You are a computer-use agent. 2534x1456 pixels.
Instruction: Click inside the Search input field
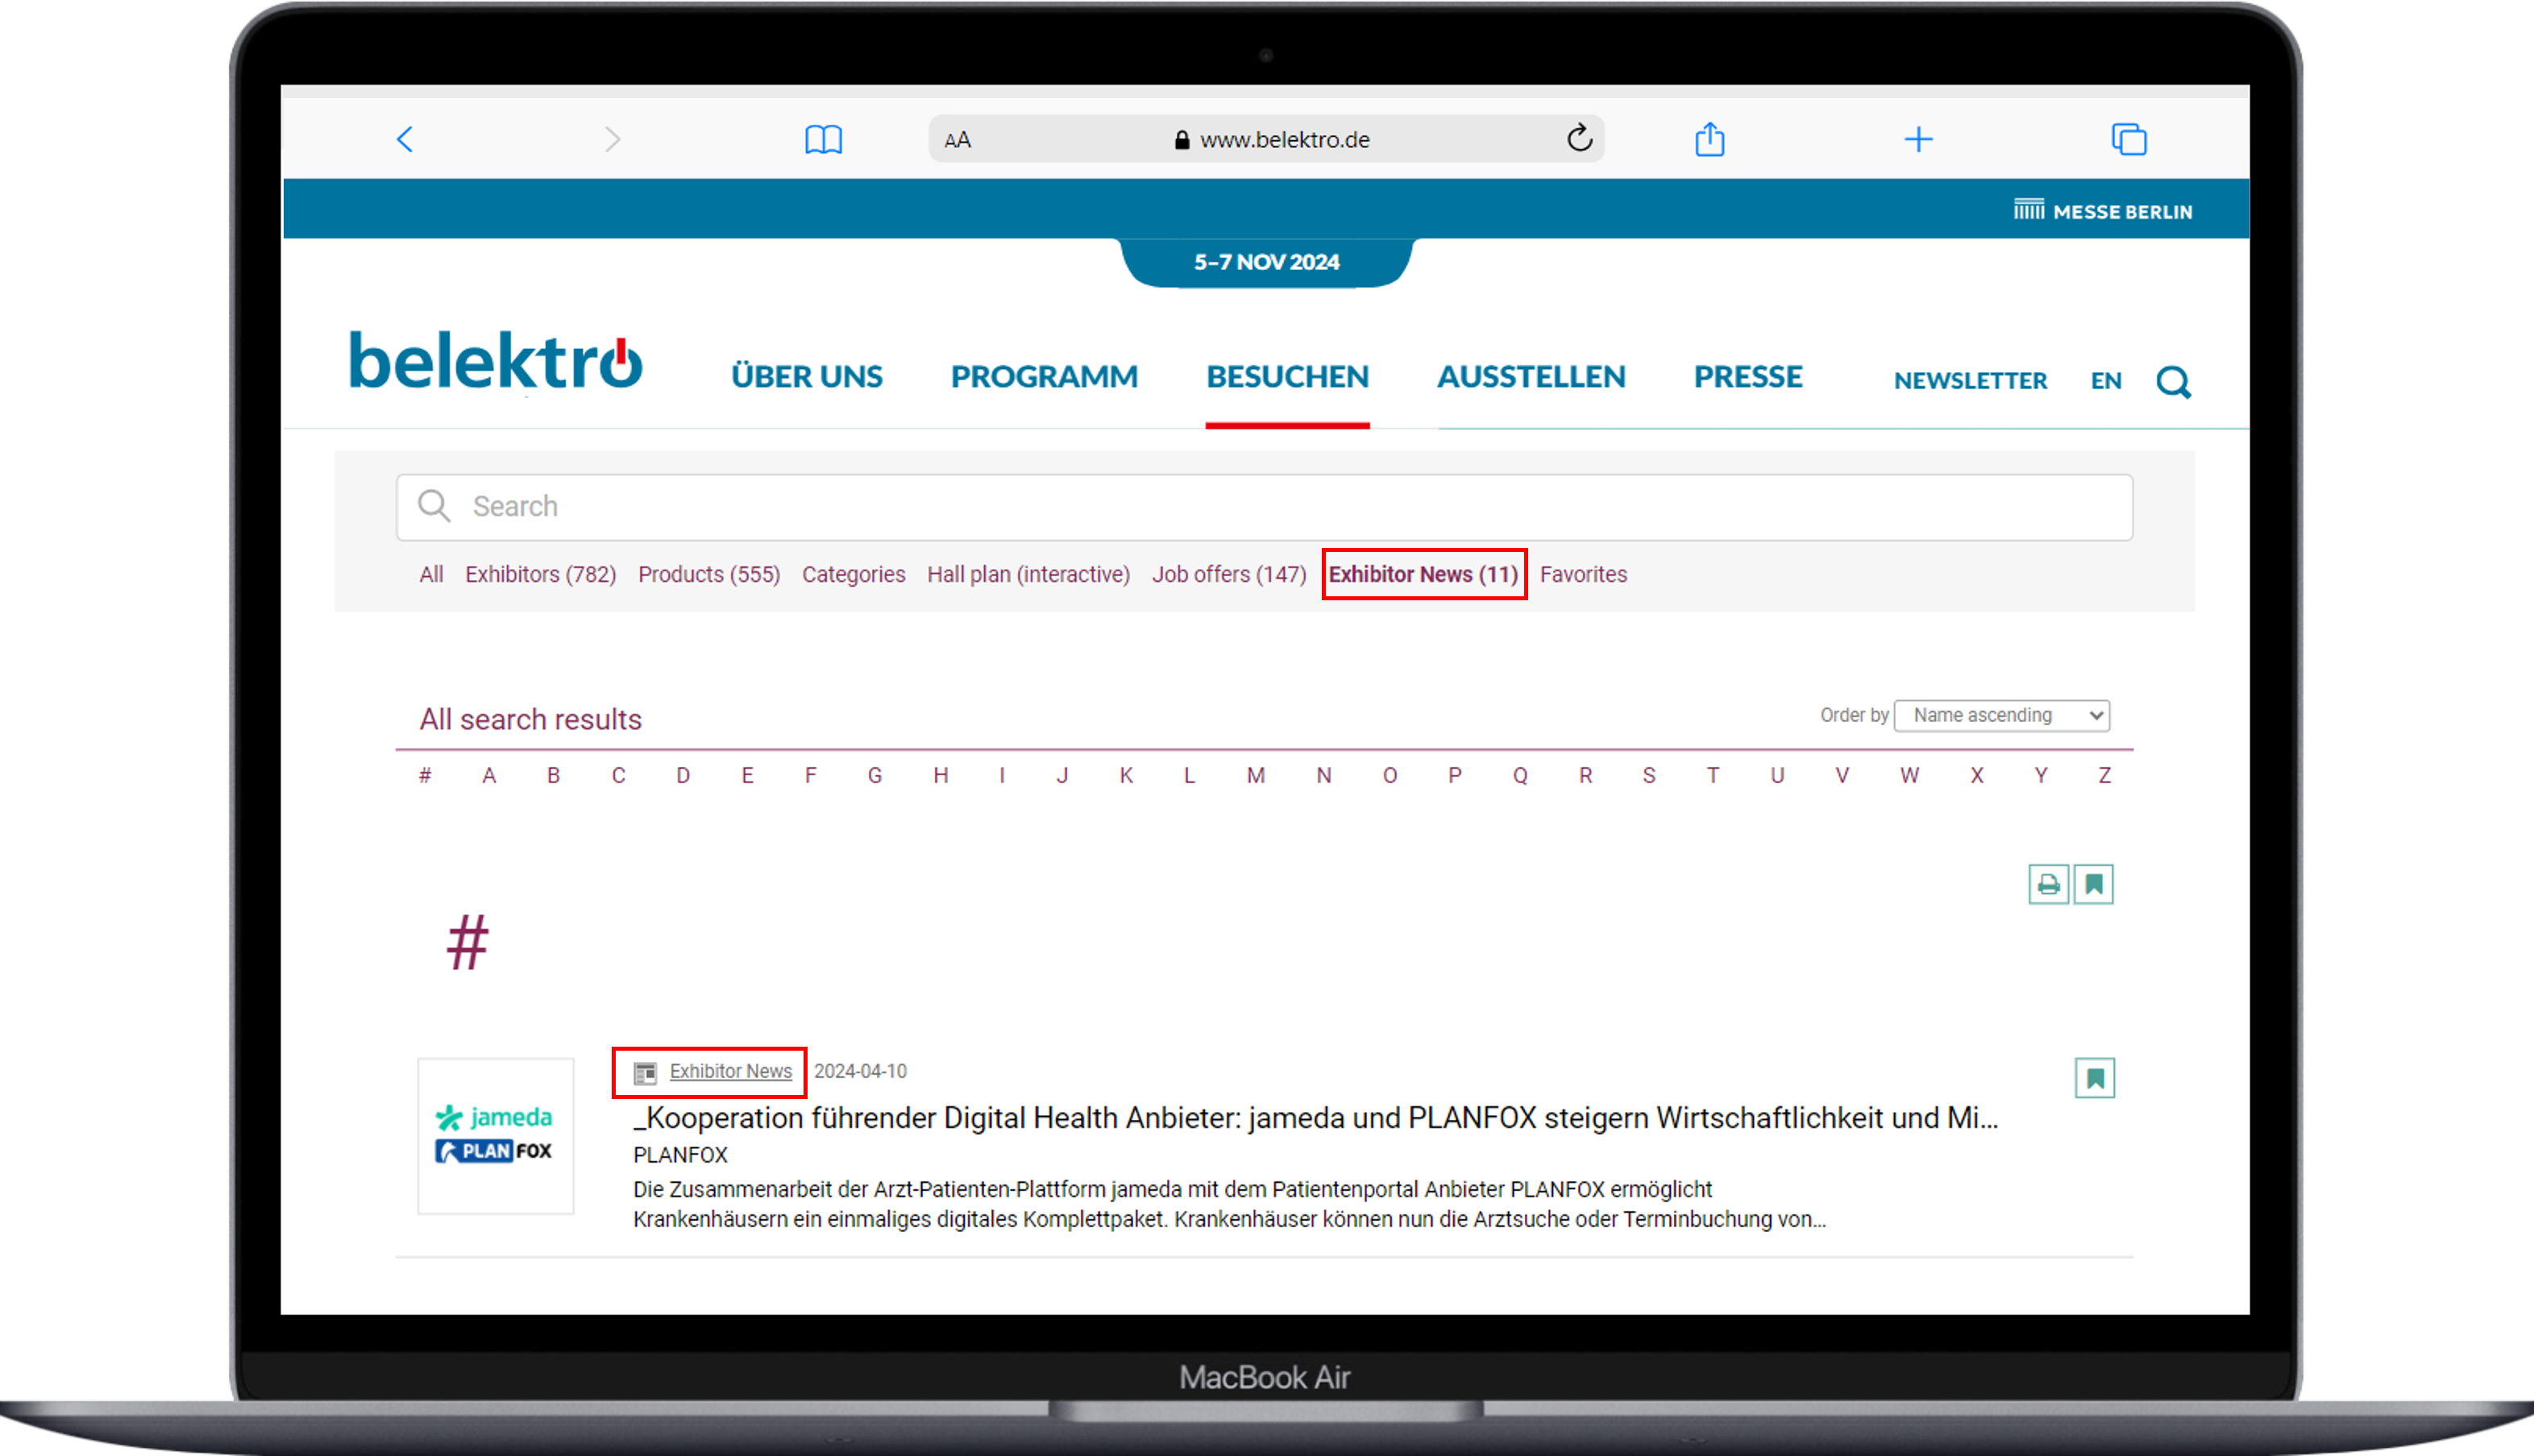[1264, 507]
